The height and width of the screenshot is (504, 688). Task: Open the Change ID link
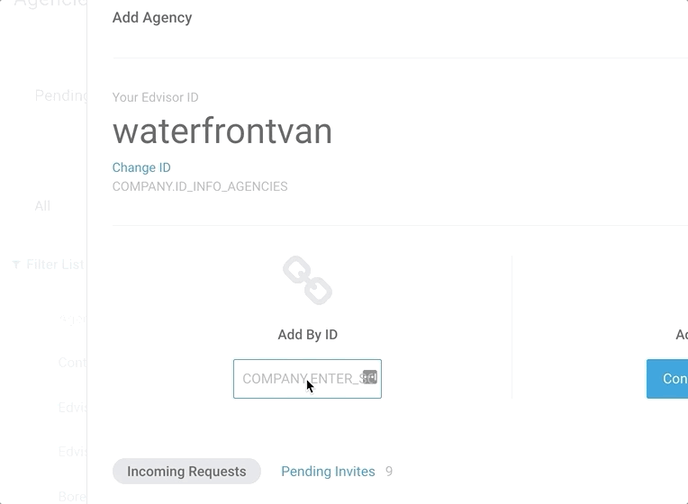pyautogui.click(x=141, y=168)
